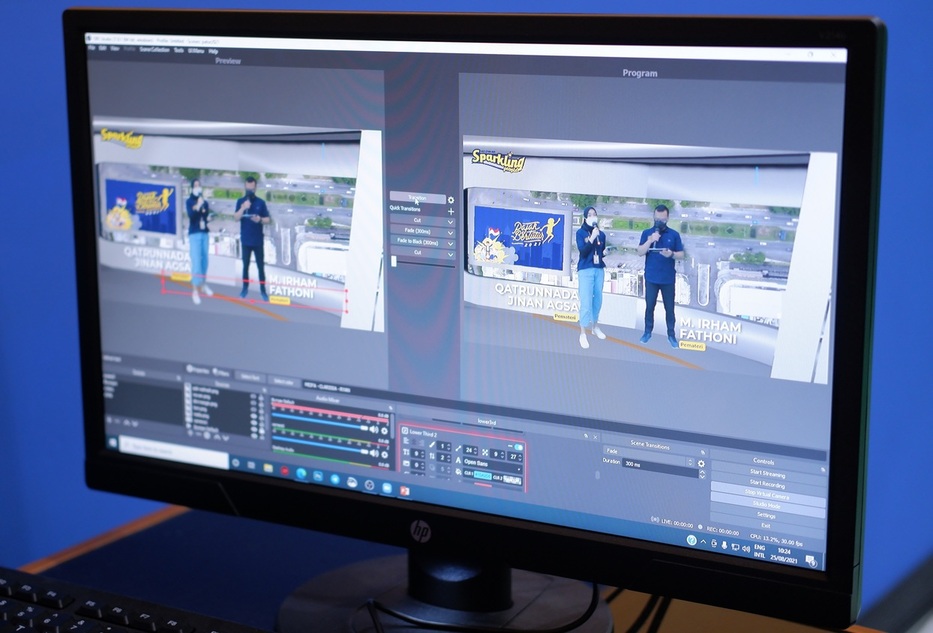Expand the Fade to Black quick transition arrow
The width and height of the screenshot is (933, 633).
coord(451,243)
